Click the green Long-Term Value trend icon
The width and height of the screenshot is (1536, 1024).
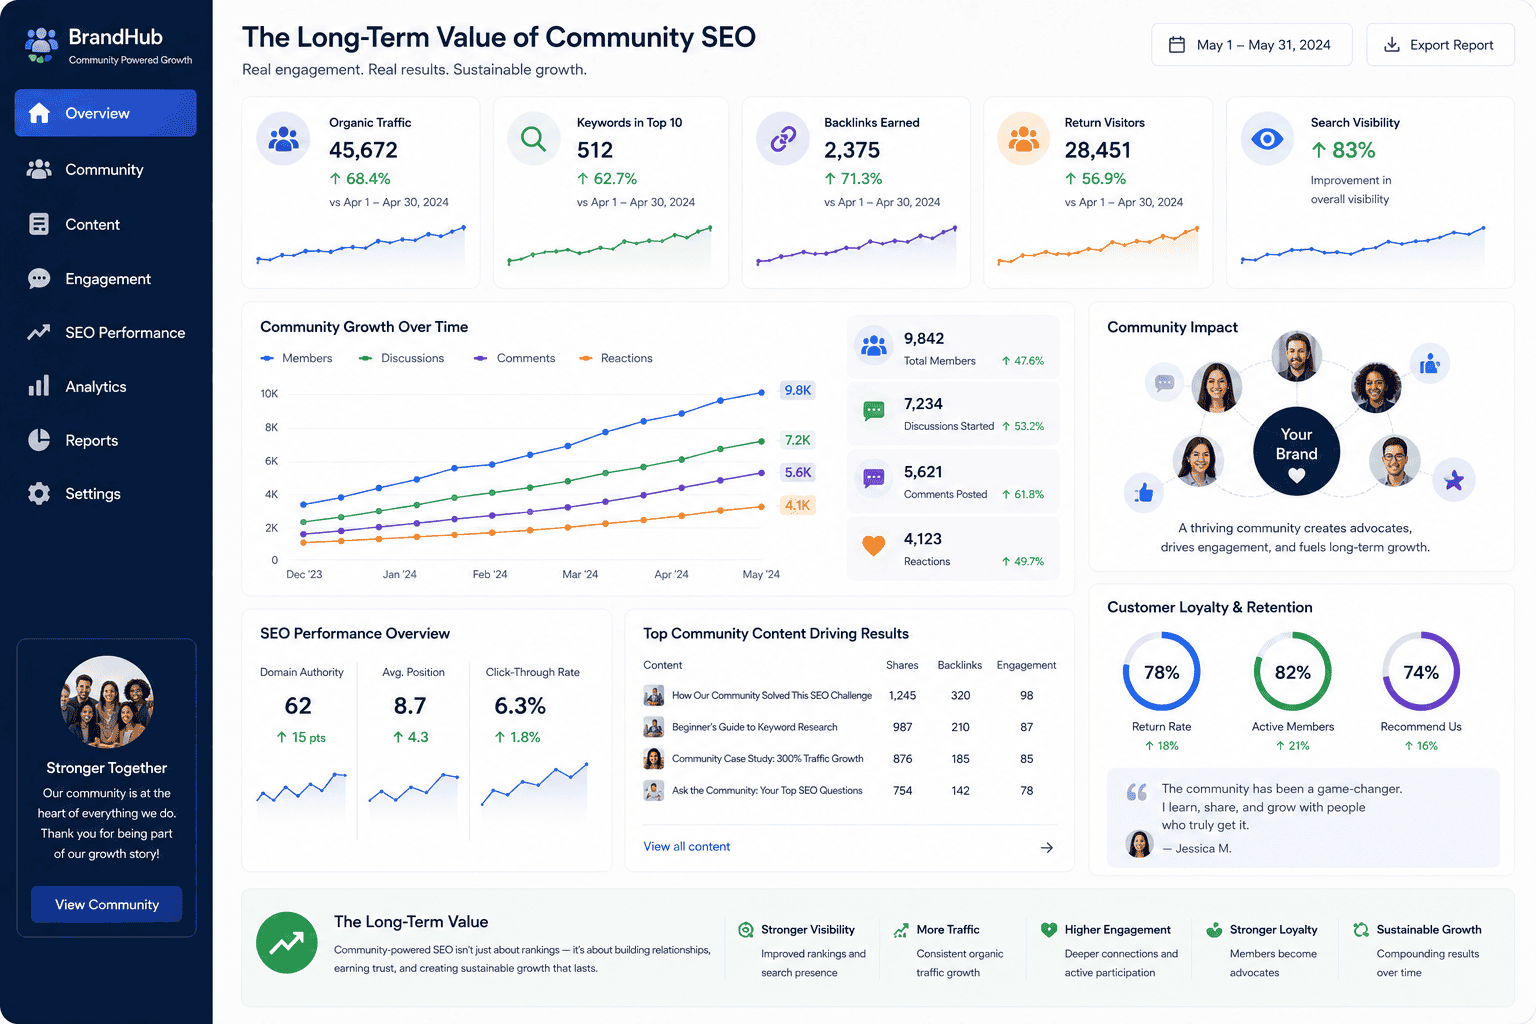pyautogui.click(x=287, y=942)
